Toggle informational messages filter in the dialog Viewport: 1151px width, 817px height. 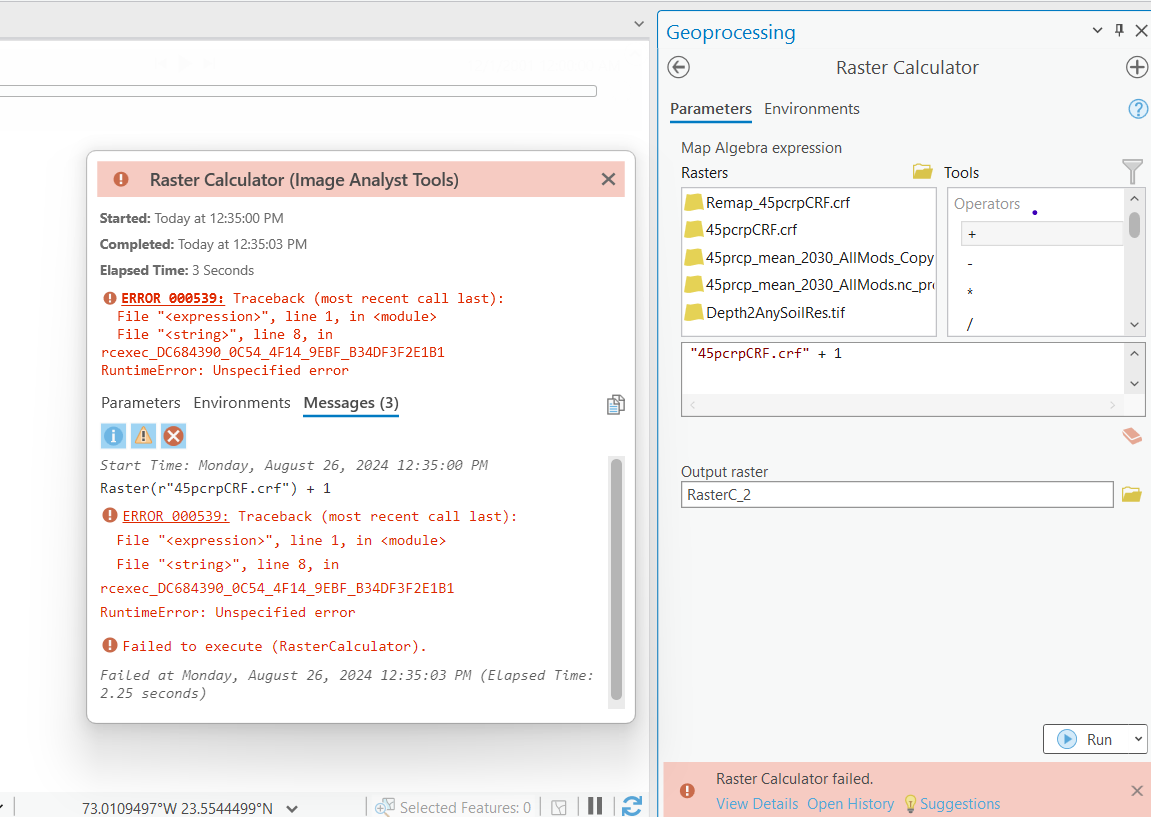(113, 435)
